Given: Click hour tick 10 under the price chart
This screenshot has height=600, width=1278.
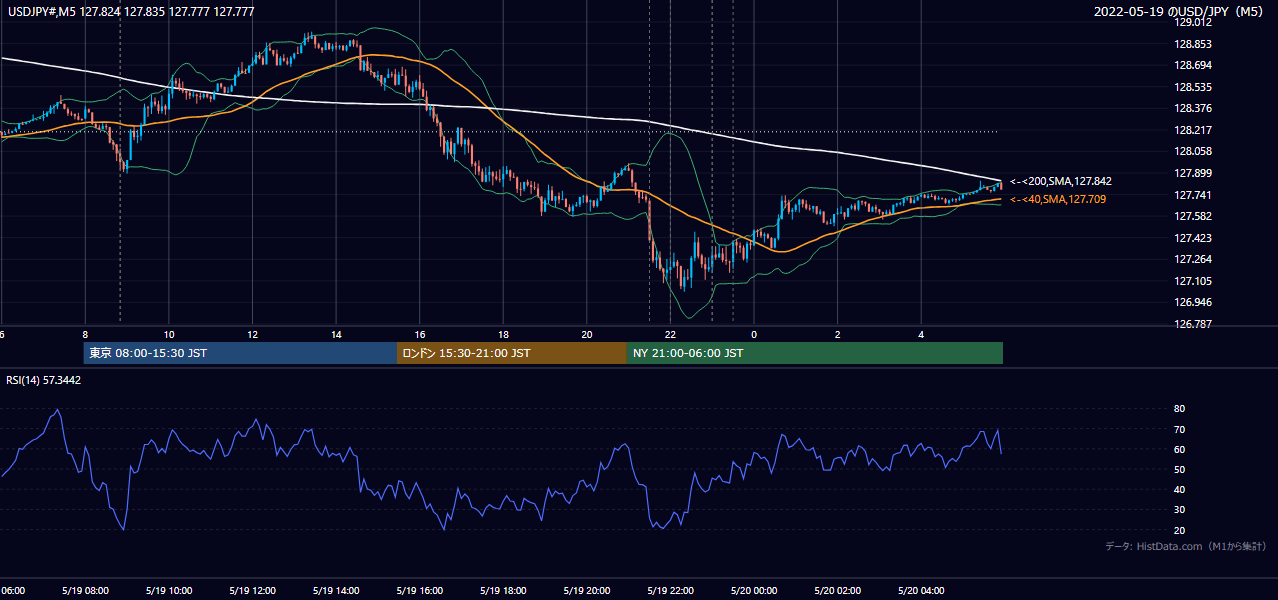Looking at the screenshot, I should (169, 334).
